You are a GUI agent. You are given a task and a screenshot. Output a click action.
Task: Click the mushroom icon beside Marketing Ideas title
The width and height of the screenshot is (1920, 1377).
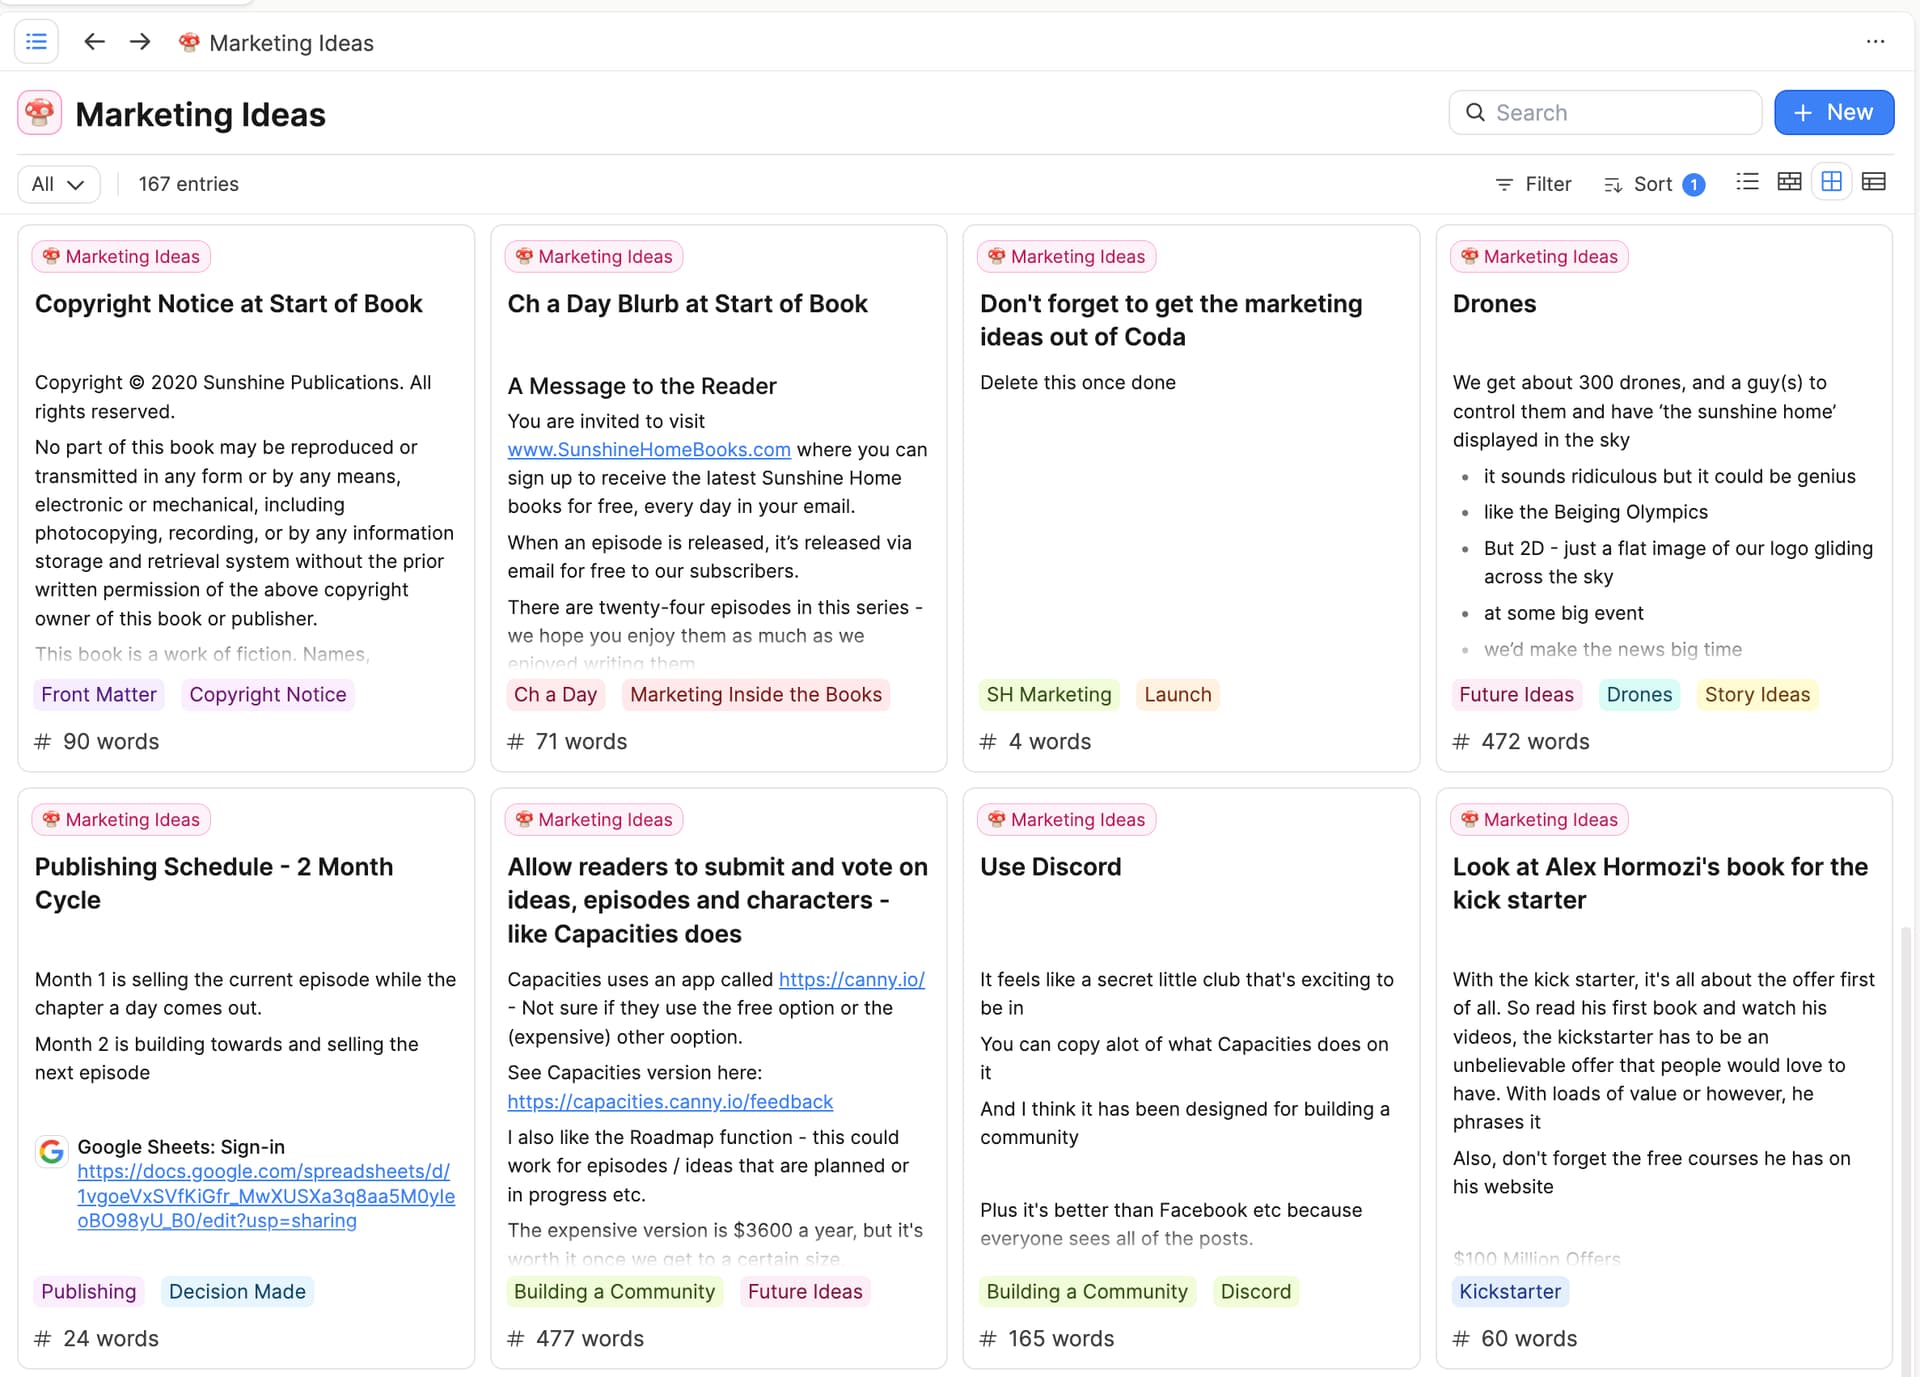tap(40, 113)
